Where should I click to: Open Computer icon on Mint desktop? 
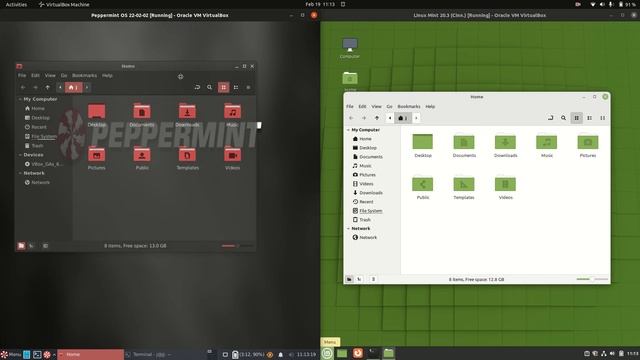[350, 48]
